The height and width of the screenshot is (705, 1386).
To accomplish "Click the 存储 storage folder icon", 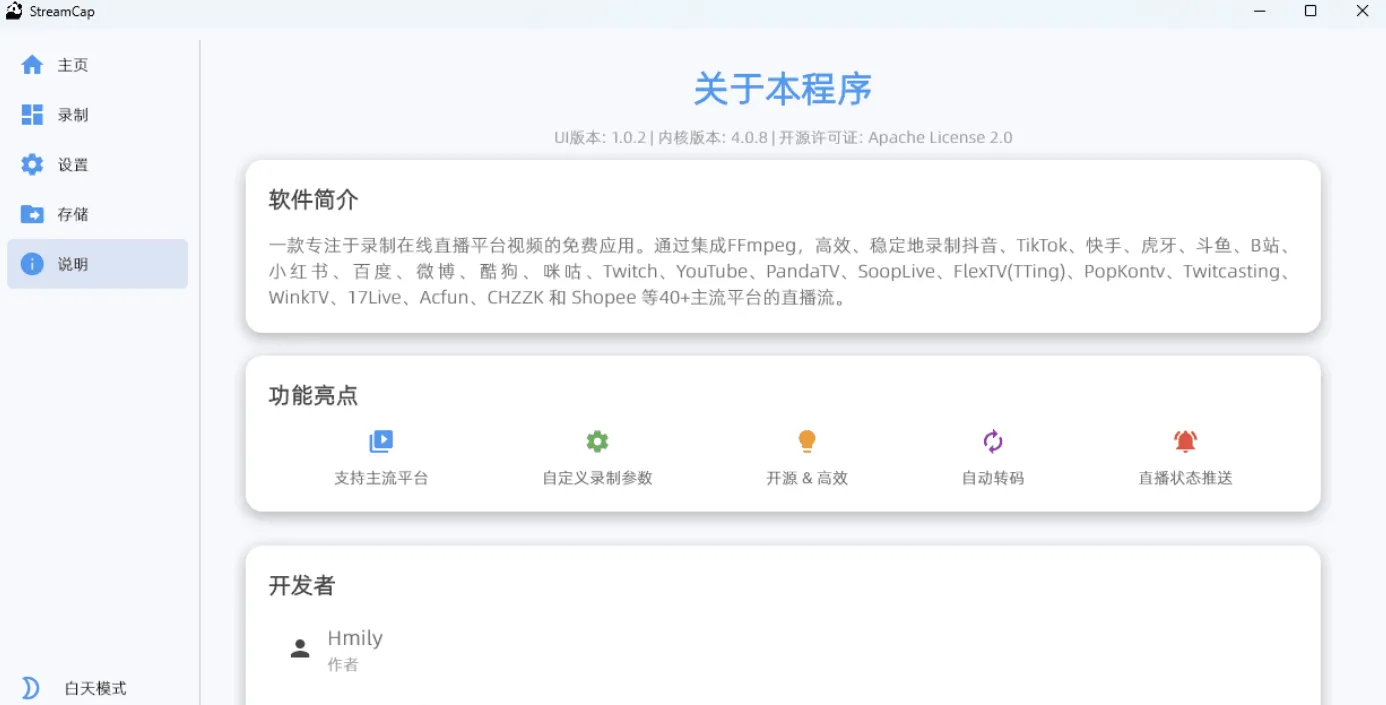I will 33,214.
